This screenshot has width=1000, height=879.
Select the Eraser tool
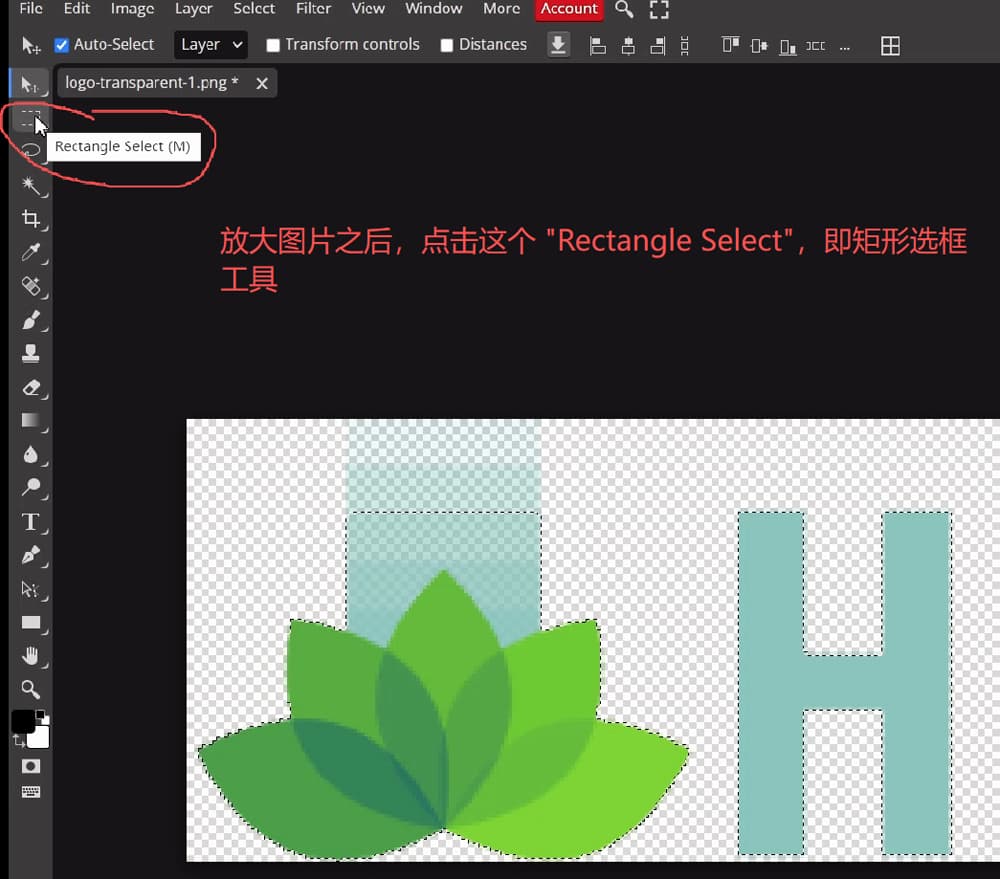tap(30, 387)
